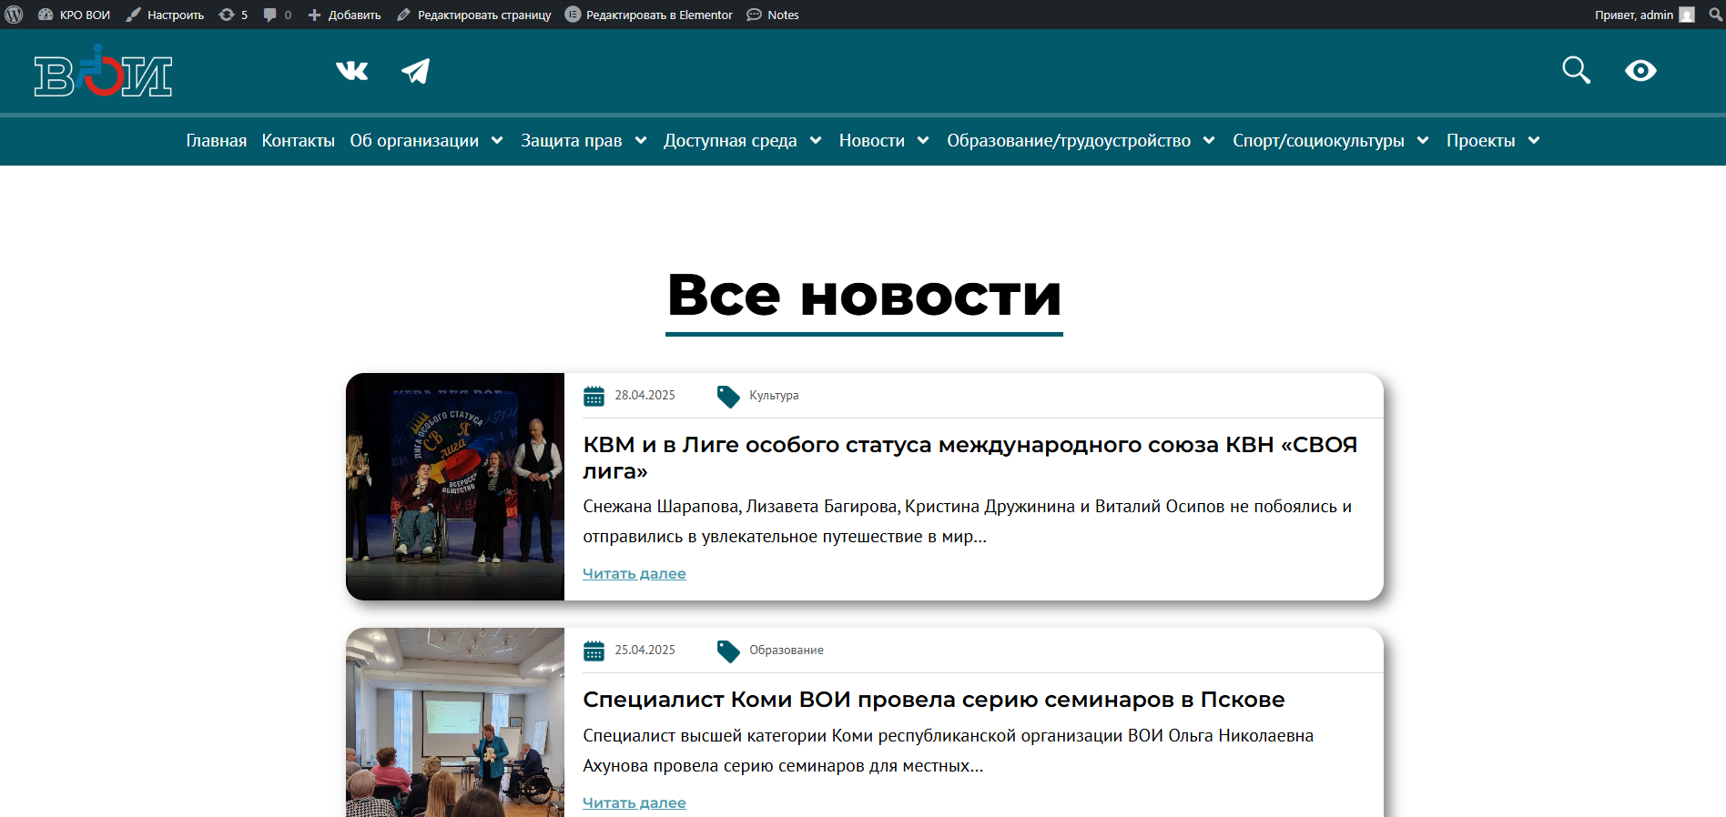
Task: Click the Культура category tag
Action: click(773, 396)
